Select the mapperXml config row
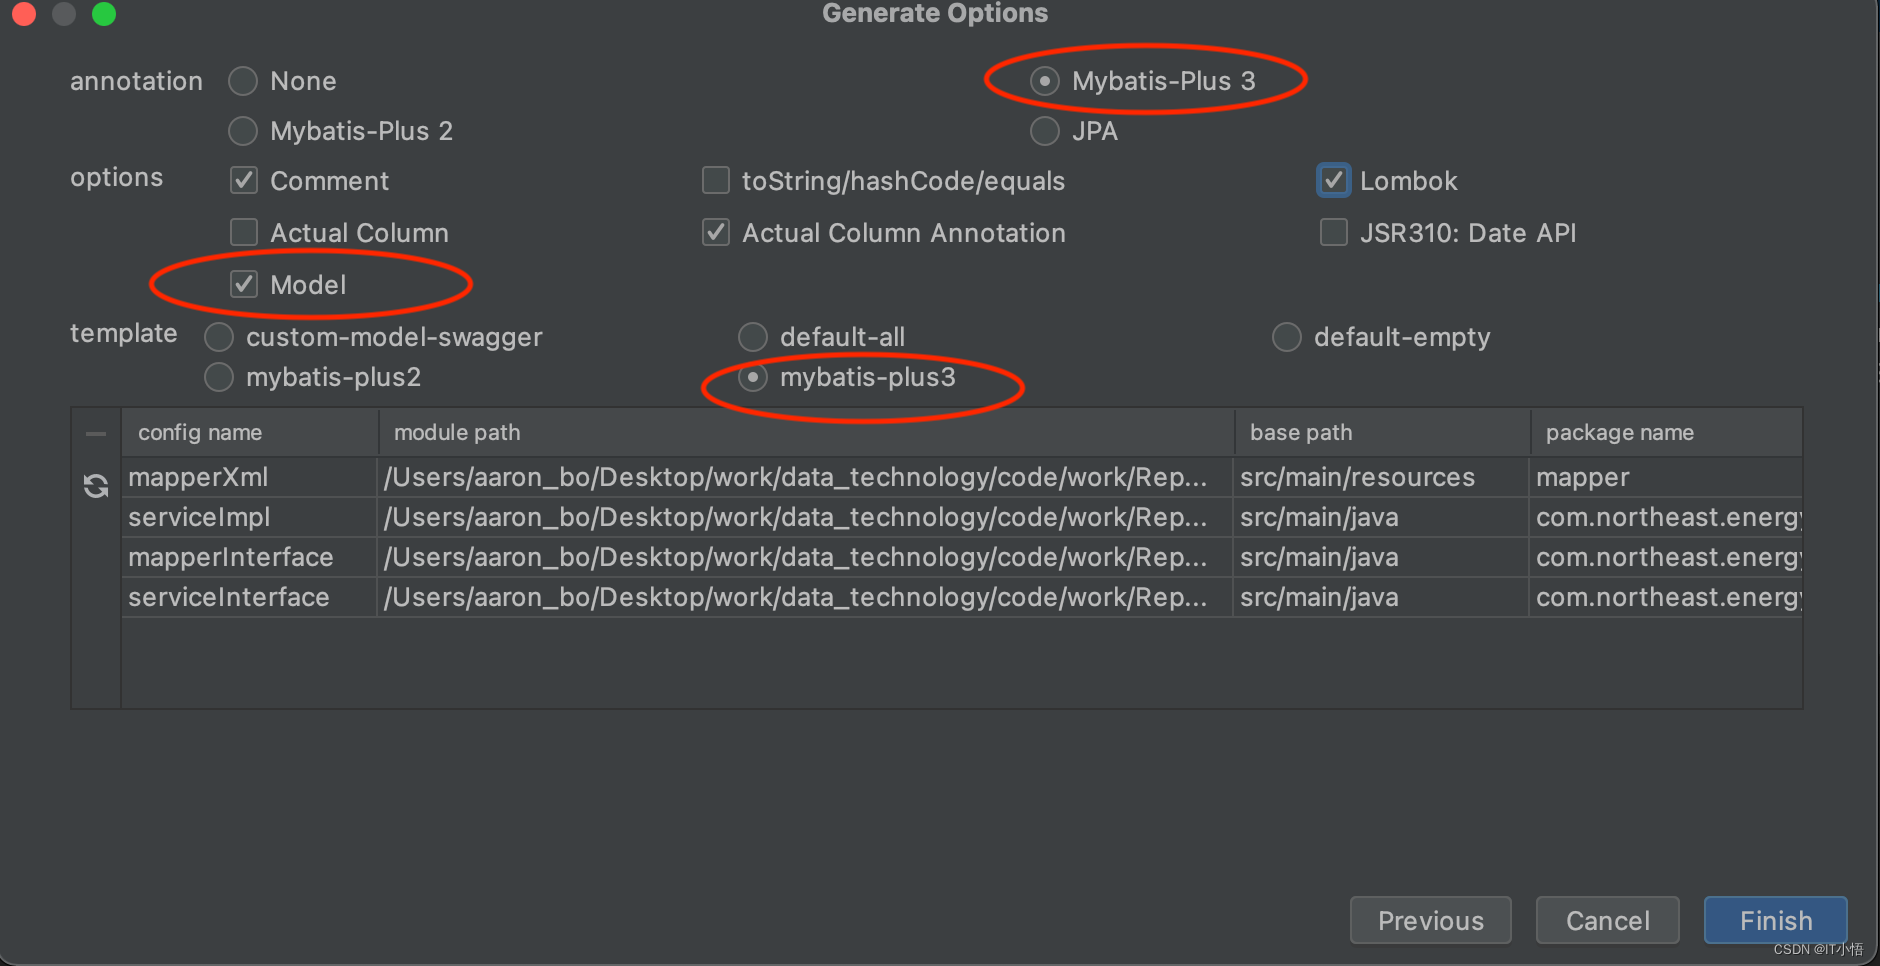The width and height of the screenshot is (1880, 966). [x=962, y=477]
